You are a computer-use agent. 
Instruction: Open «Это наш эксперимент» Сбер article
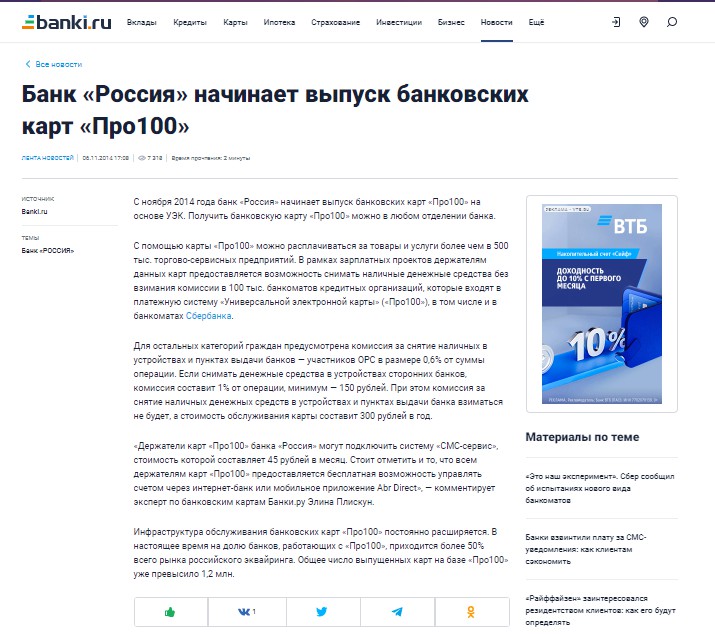pyautogui.click(x=600, y=488)
